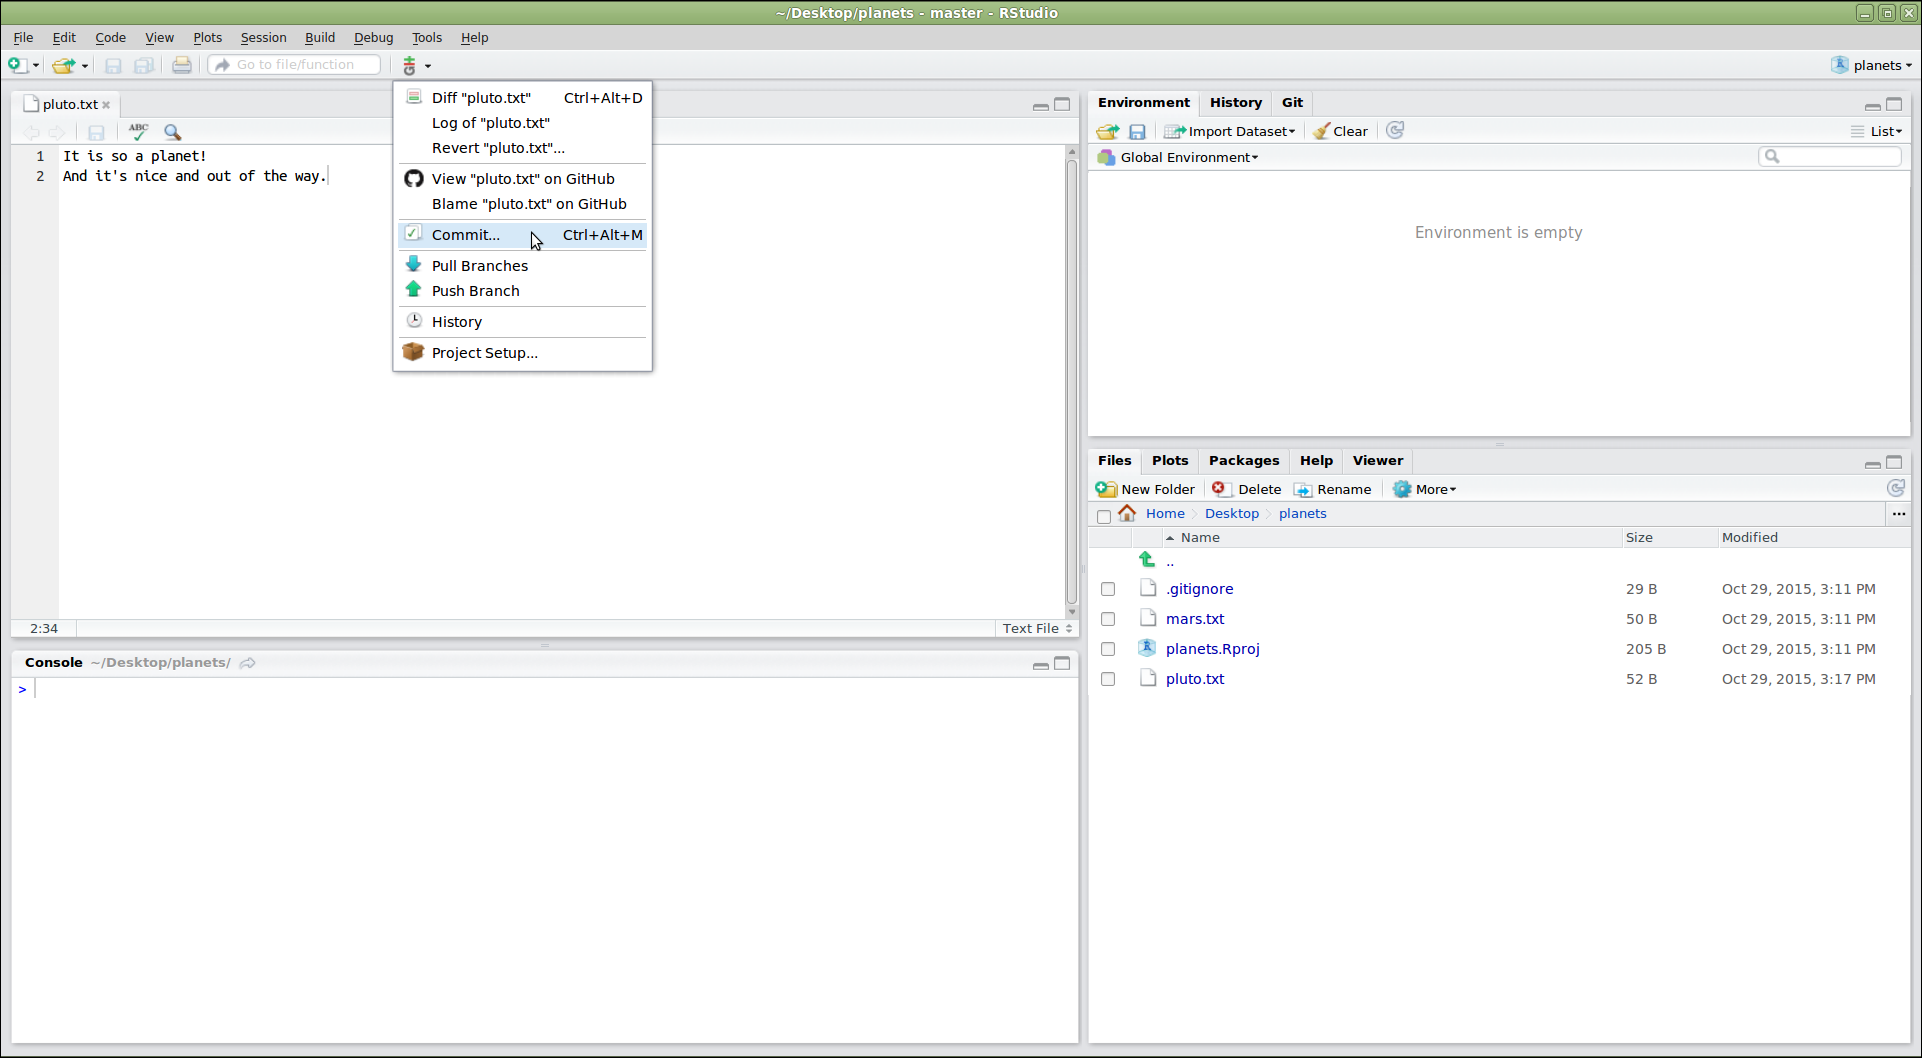Switch to the History tab

[1235, 102]
